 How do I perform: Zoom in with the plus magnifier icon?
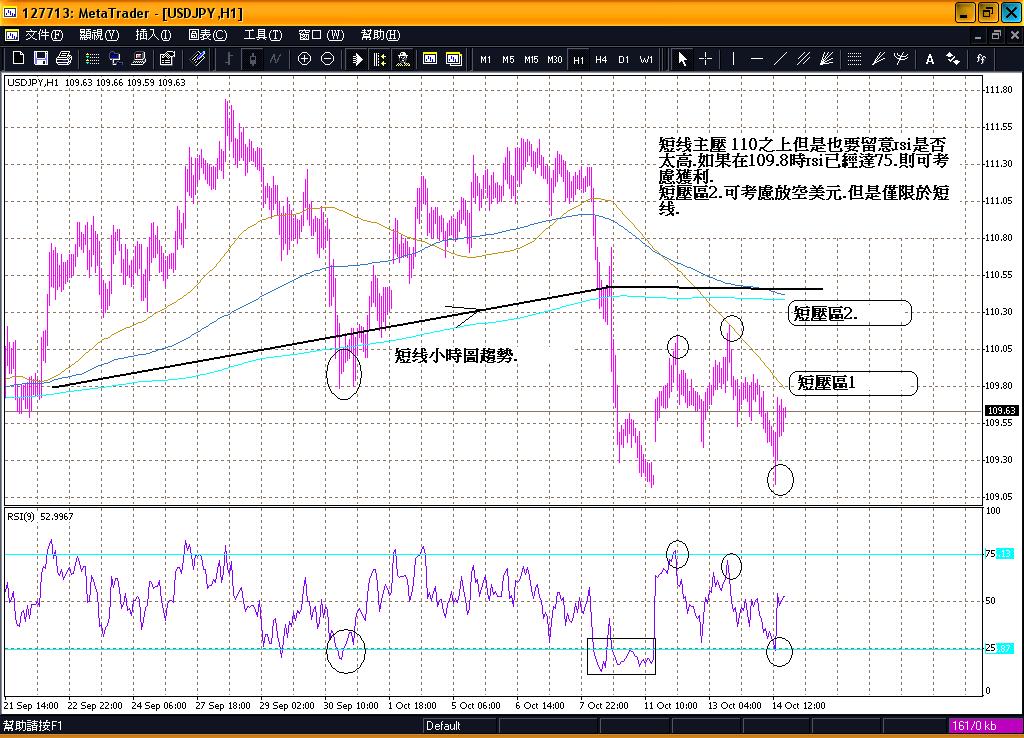tap(304, 59)
